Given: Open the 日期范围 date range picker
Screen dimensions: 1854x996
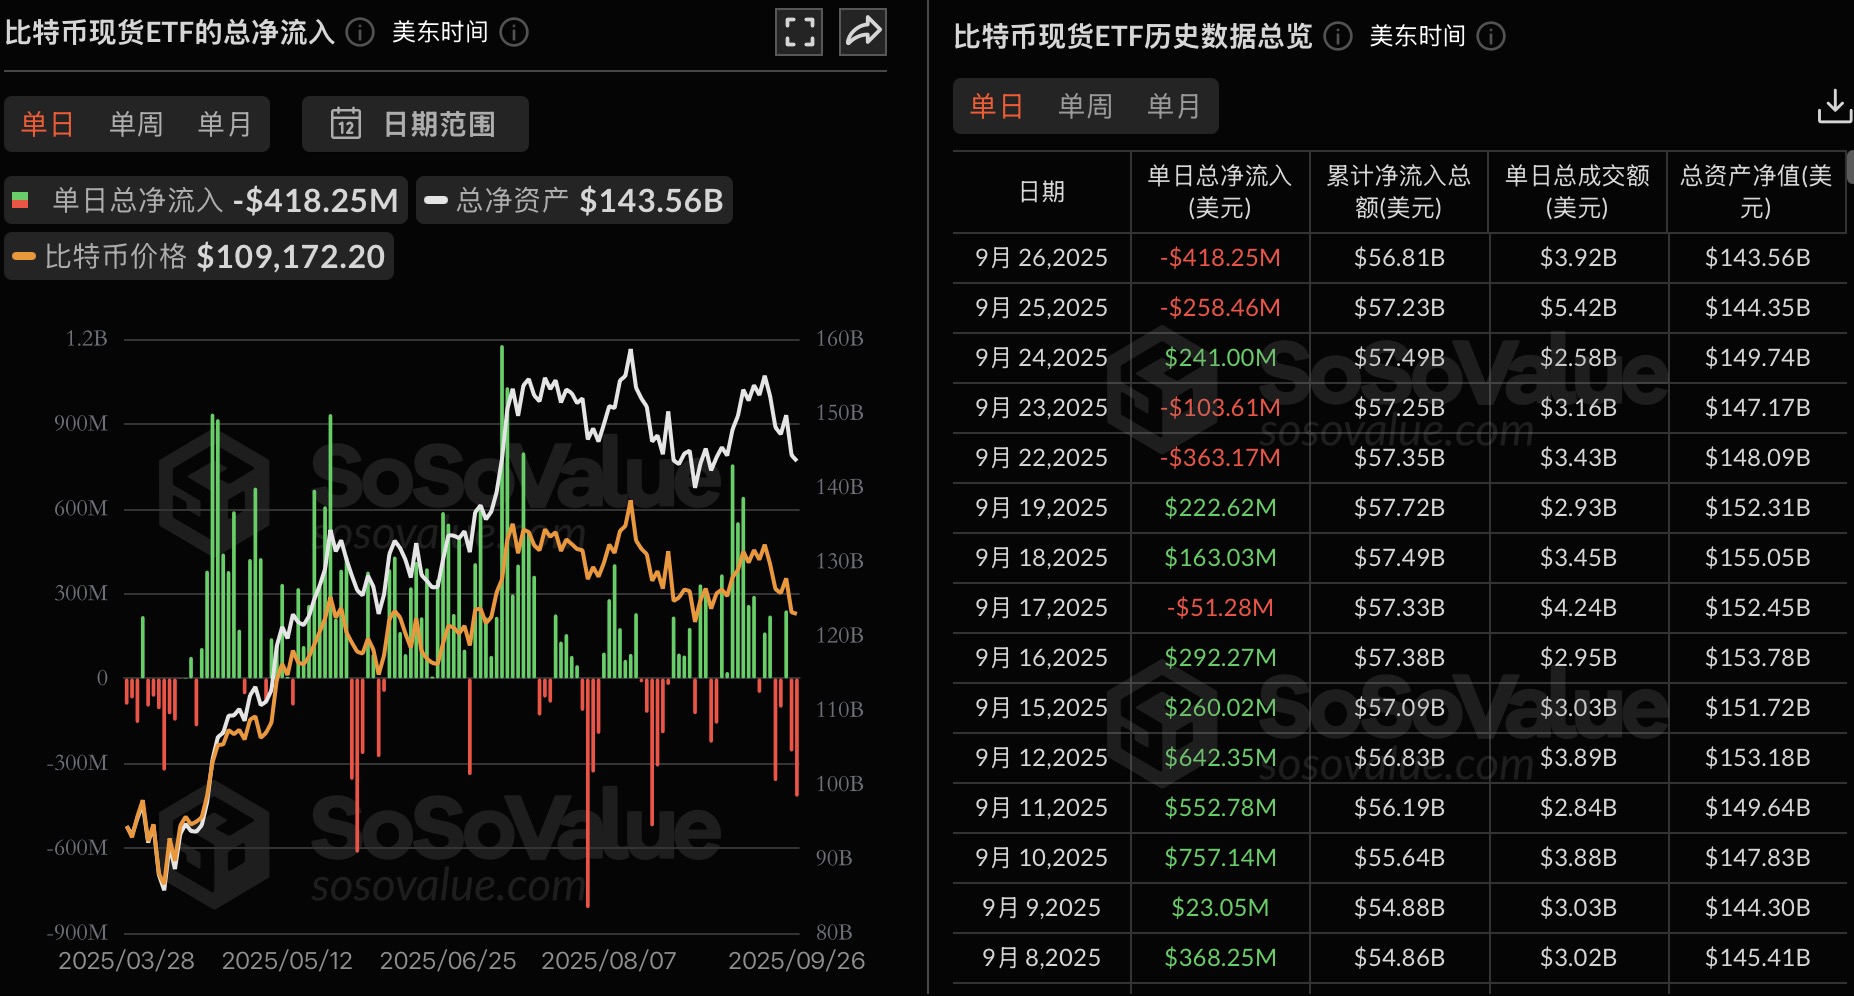Looking at the screenshot, I should click(415, 124).
